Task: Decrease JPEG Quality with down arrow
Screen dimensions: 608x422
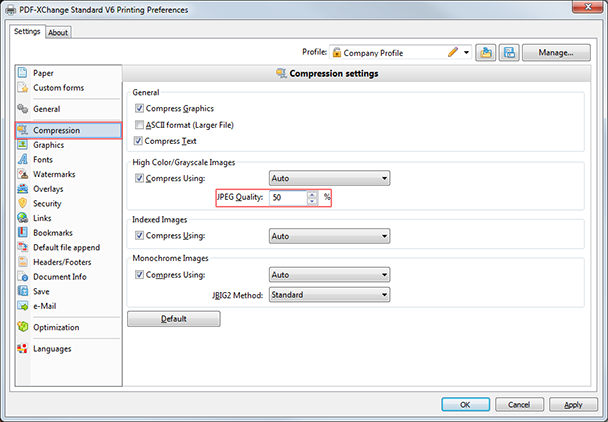Action: (x=312, y=201)
